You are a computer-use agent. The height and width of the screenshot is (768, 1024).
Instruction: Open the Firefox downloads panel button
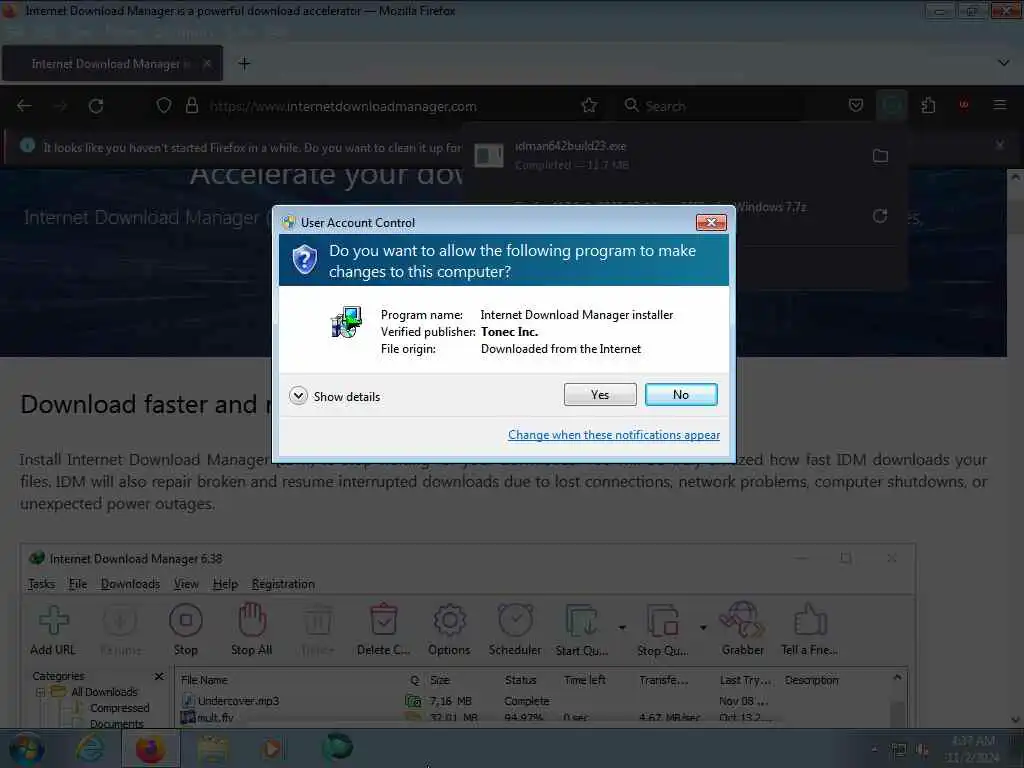click(892, 105)
